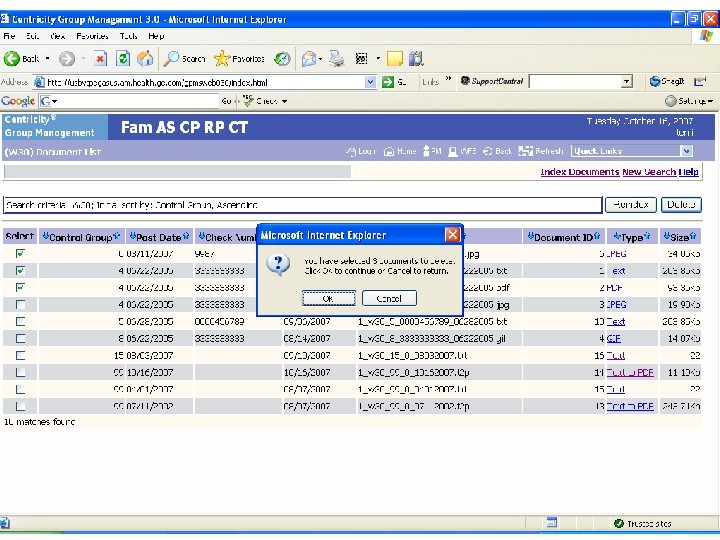This screenshot has height=540, width=720.
Task: Uncheck the Text document row checkbox
Action: 20,270
